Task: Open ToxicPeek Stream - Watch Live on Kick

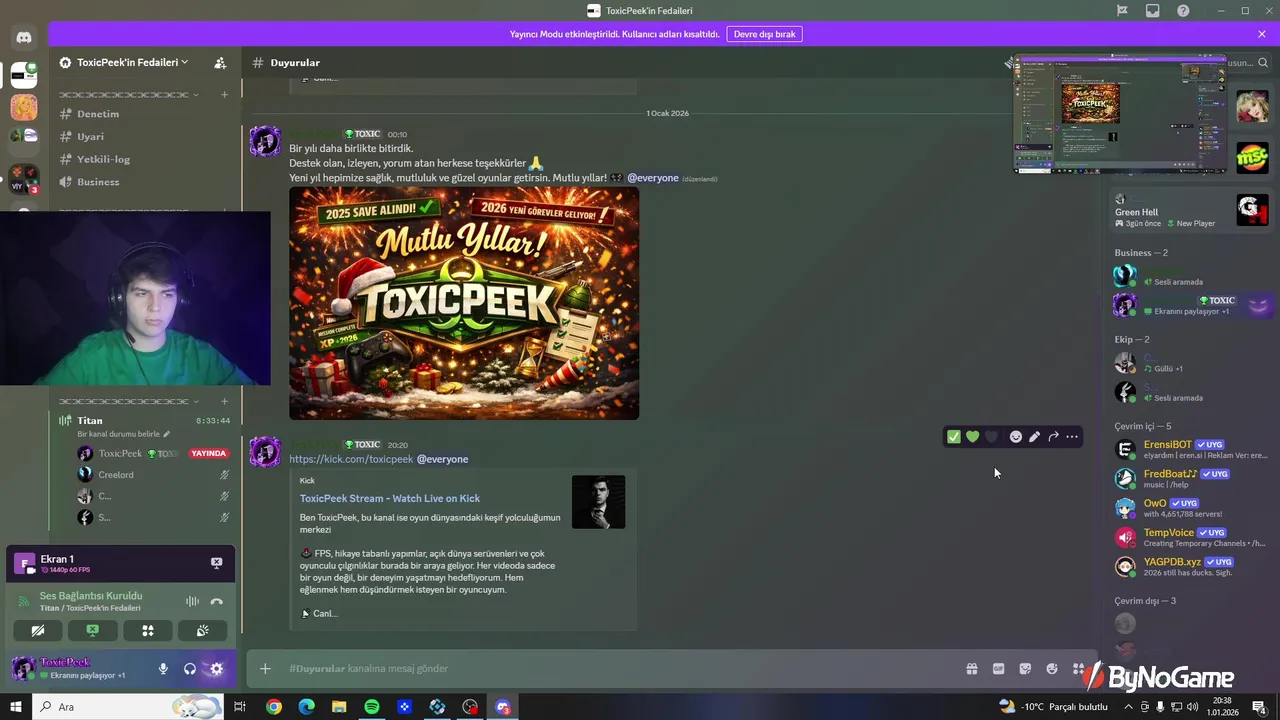Action: (x=390, y=498)
